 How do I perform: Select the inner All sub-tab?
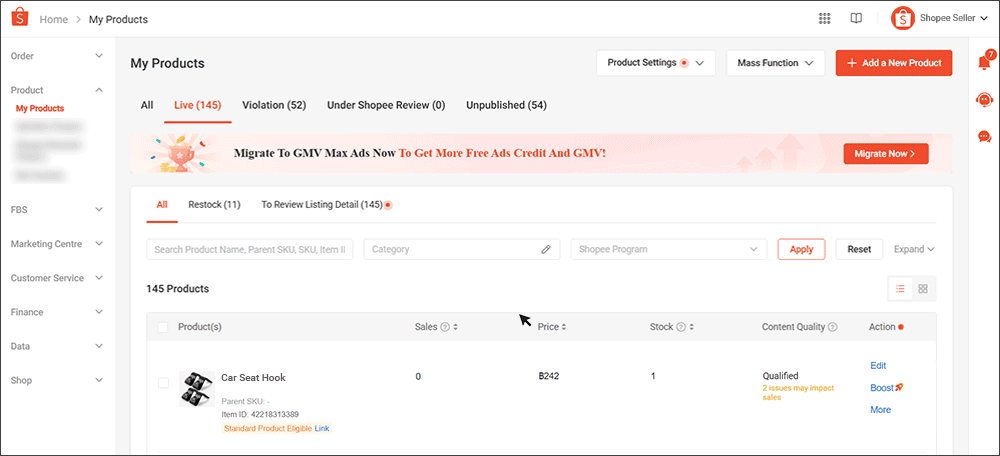(x=162, y=205)
